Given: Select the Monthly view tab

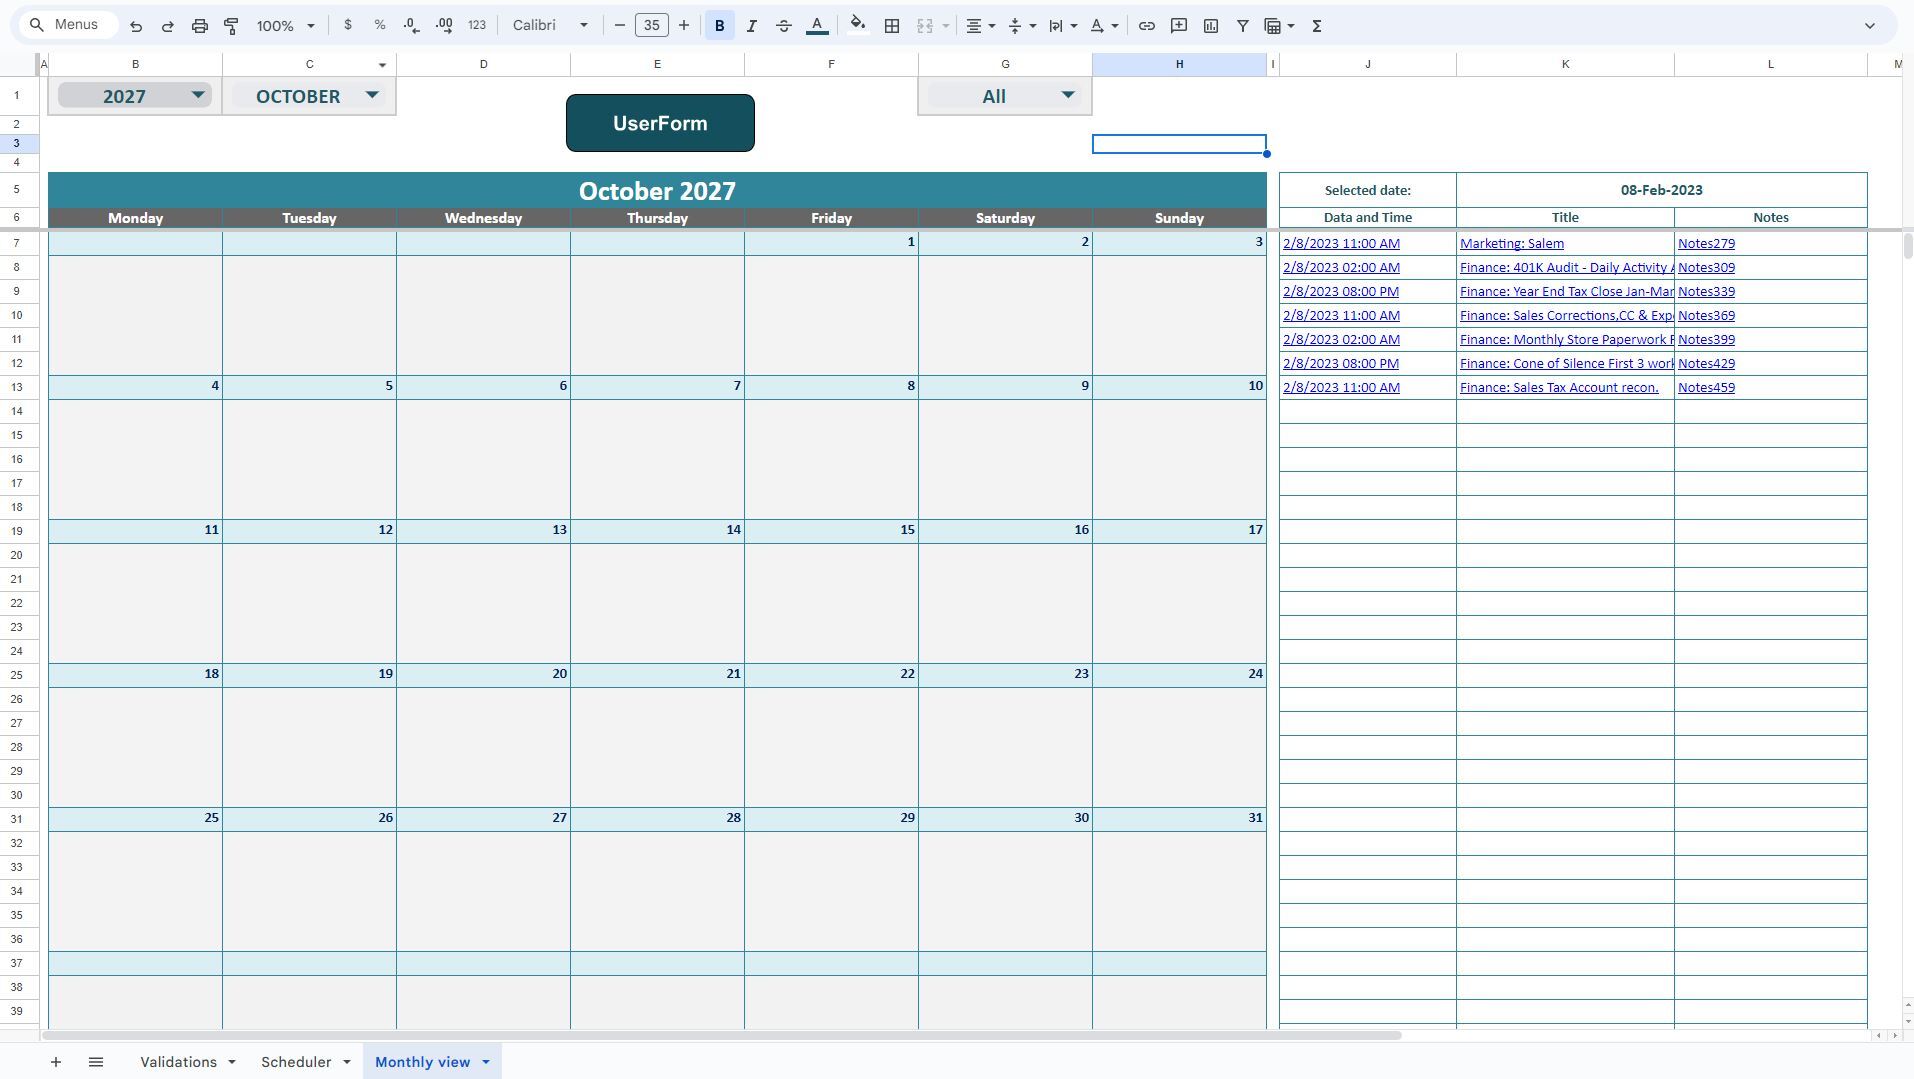Looking at the screenshot, I should point(422,1062).
